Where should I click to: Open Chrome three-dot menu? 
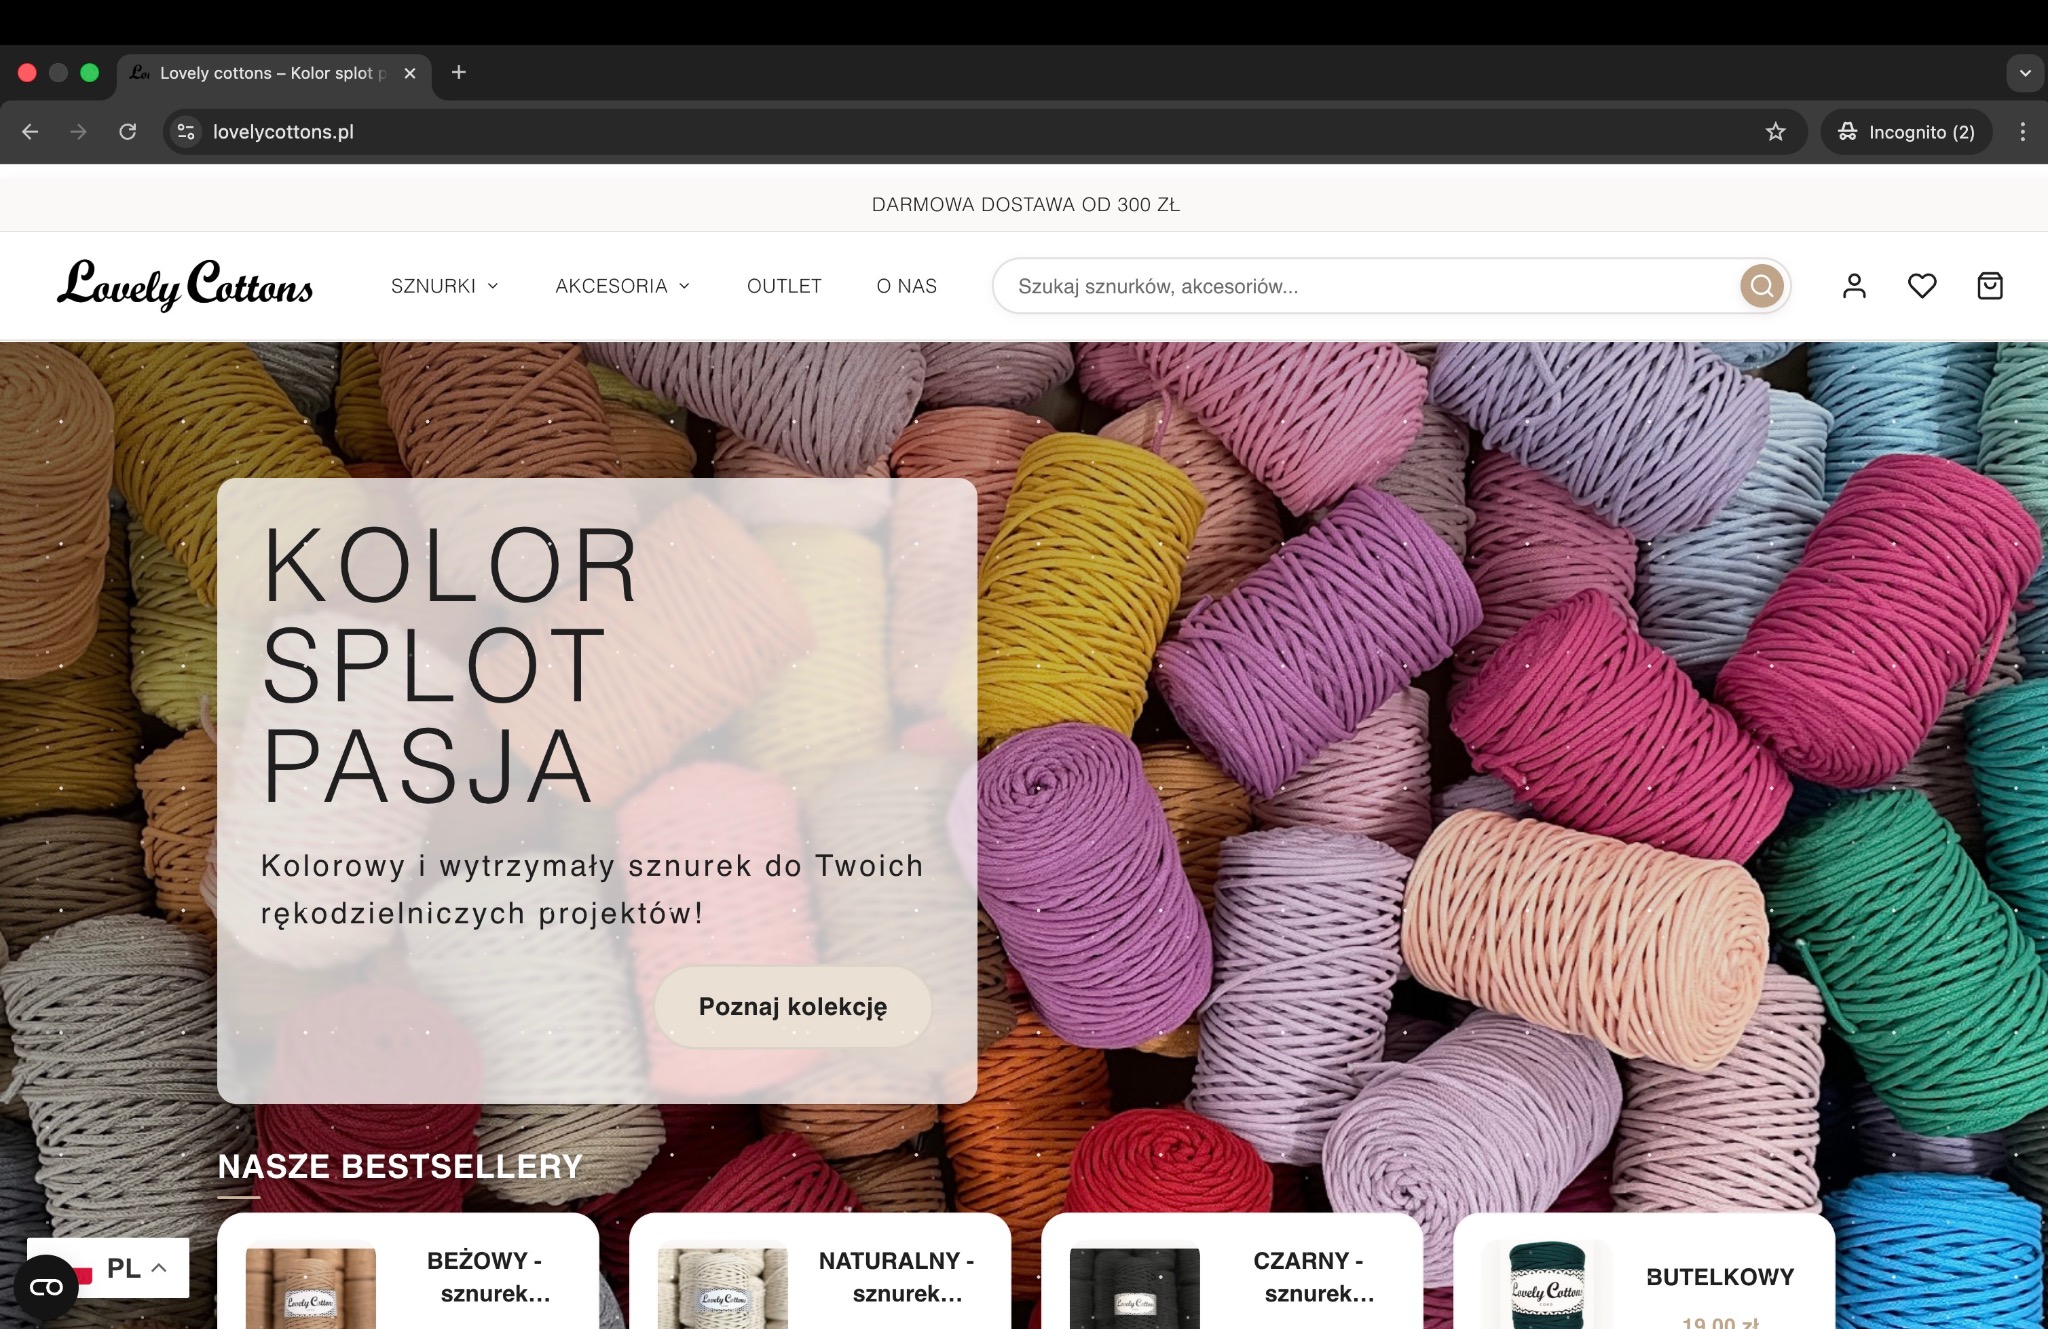coord(2022,132)
